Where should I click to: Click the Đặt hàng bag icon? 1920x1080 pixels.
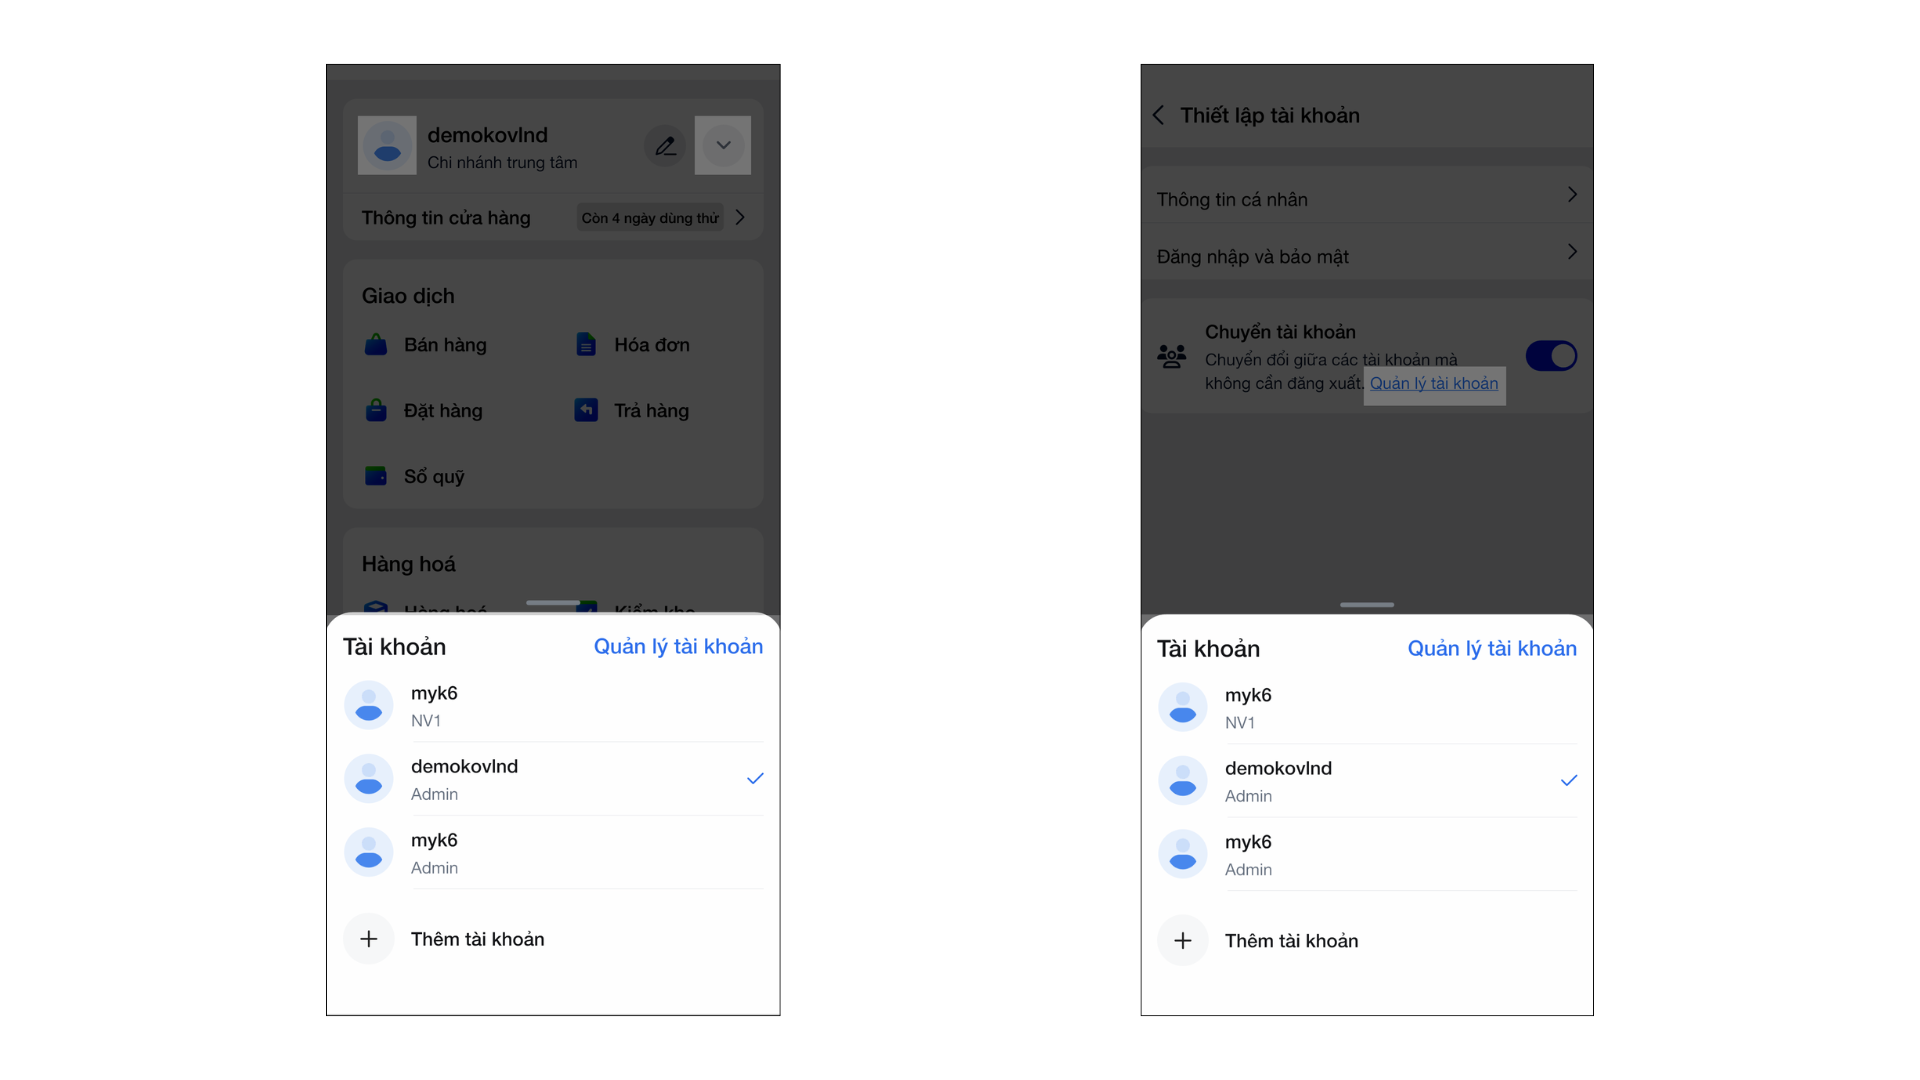(x=376, y=411)
